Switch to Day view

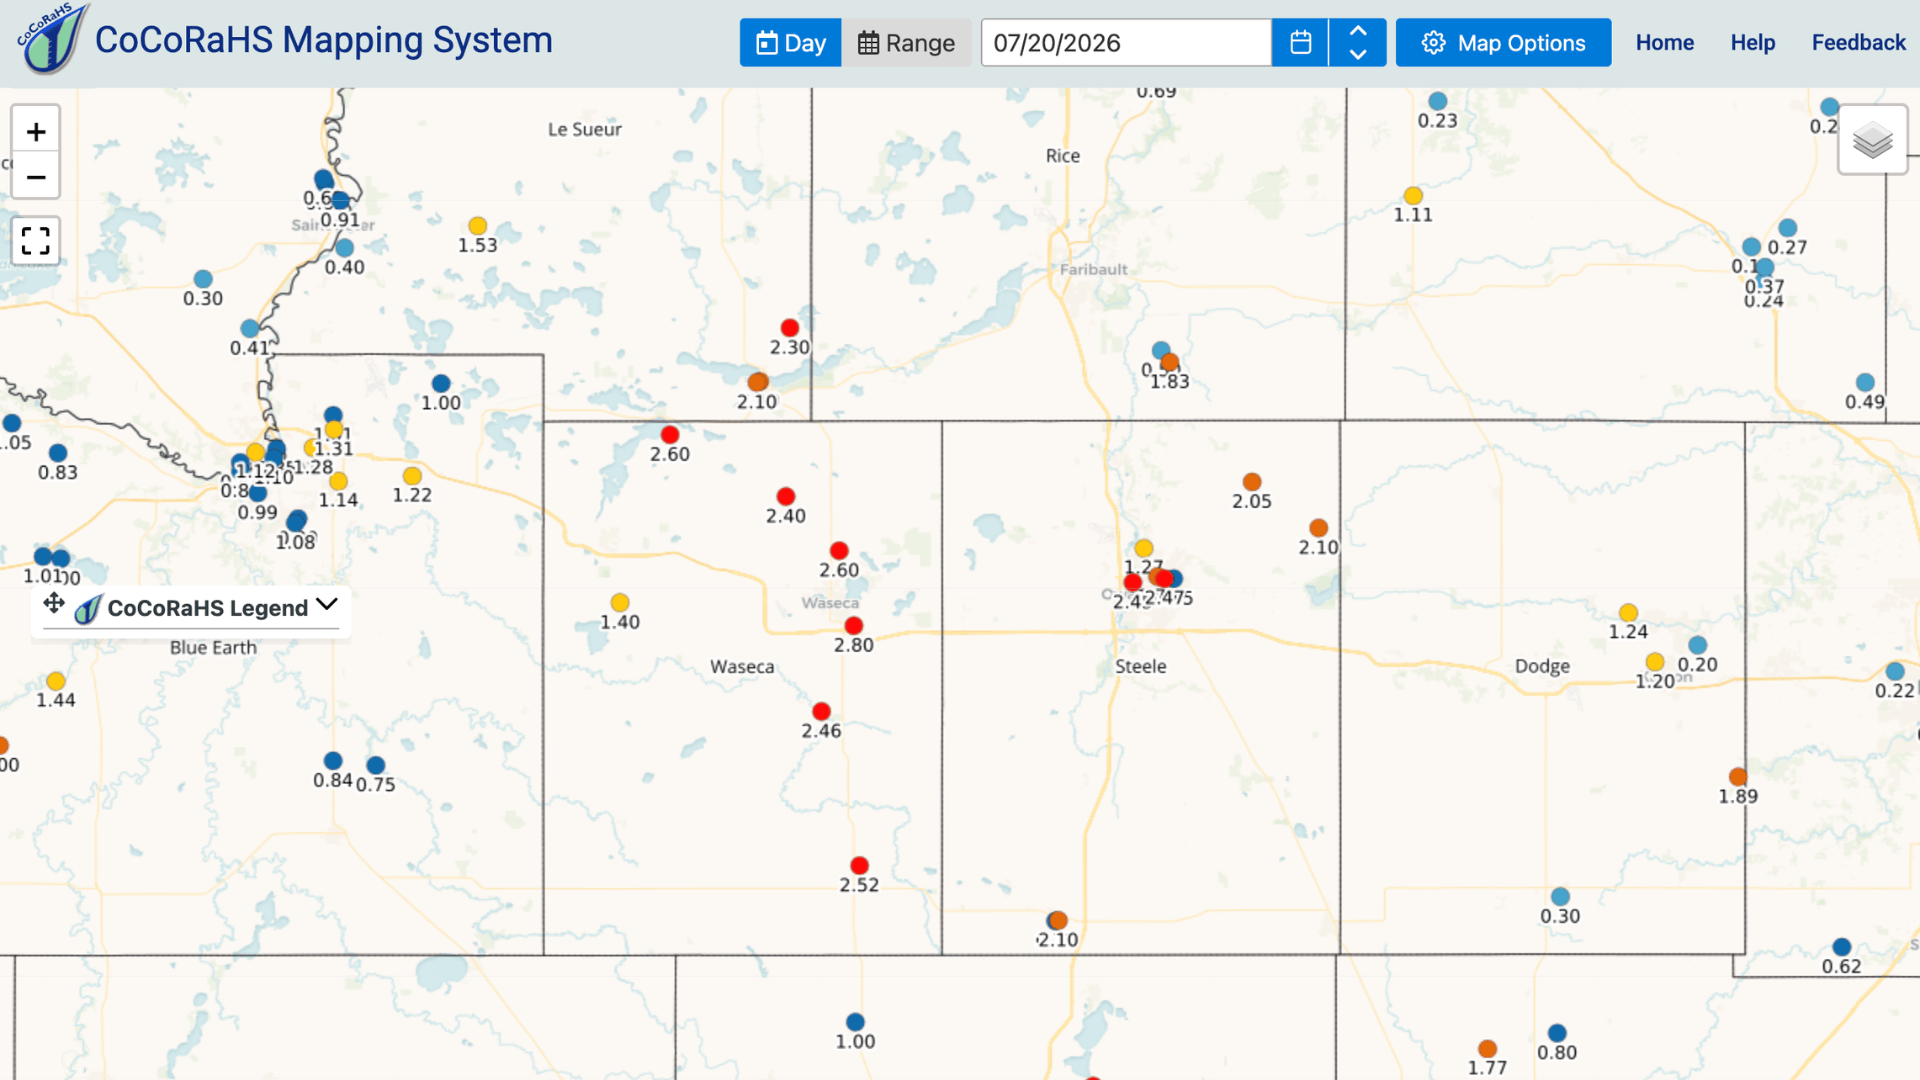click(x=790, y=43)
